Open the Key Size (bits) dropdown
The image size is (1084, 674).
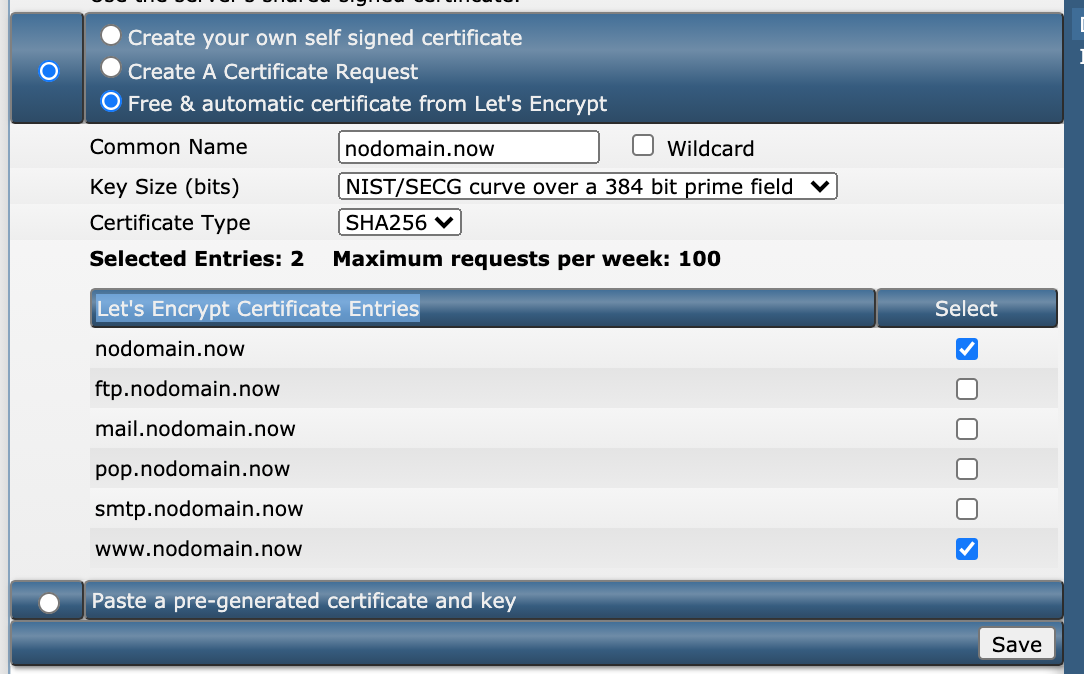(587, 187)
